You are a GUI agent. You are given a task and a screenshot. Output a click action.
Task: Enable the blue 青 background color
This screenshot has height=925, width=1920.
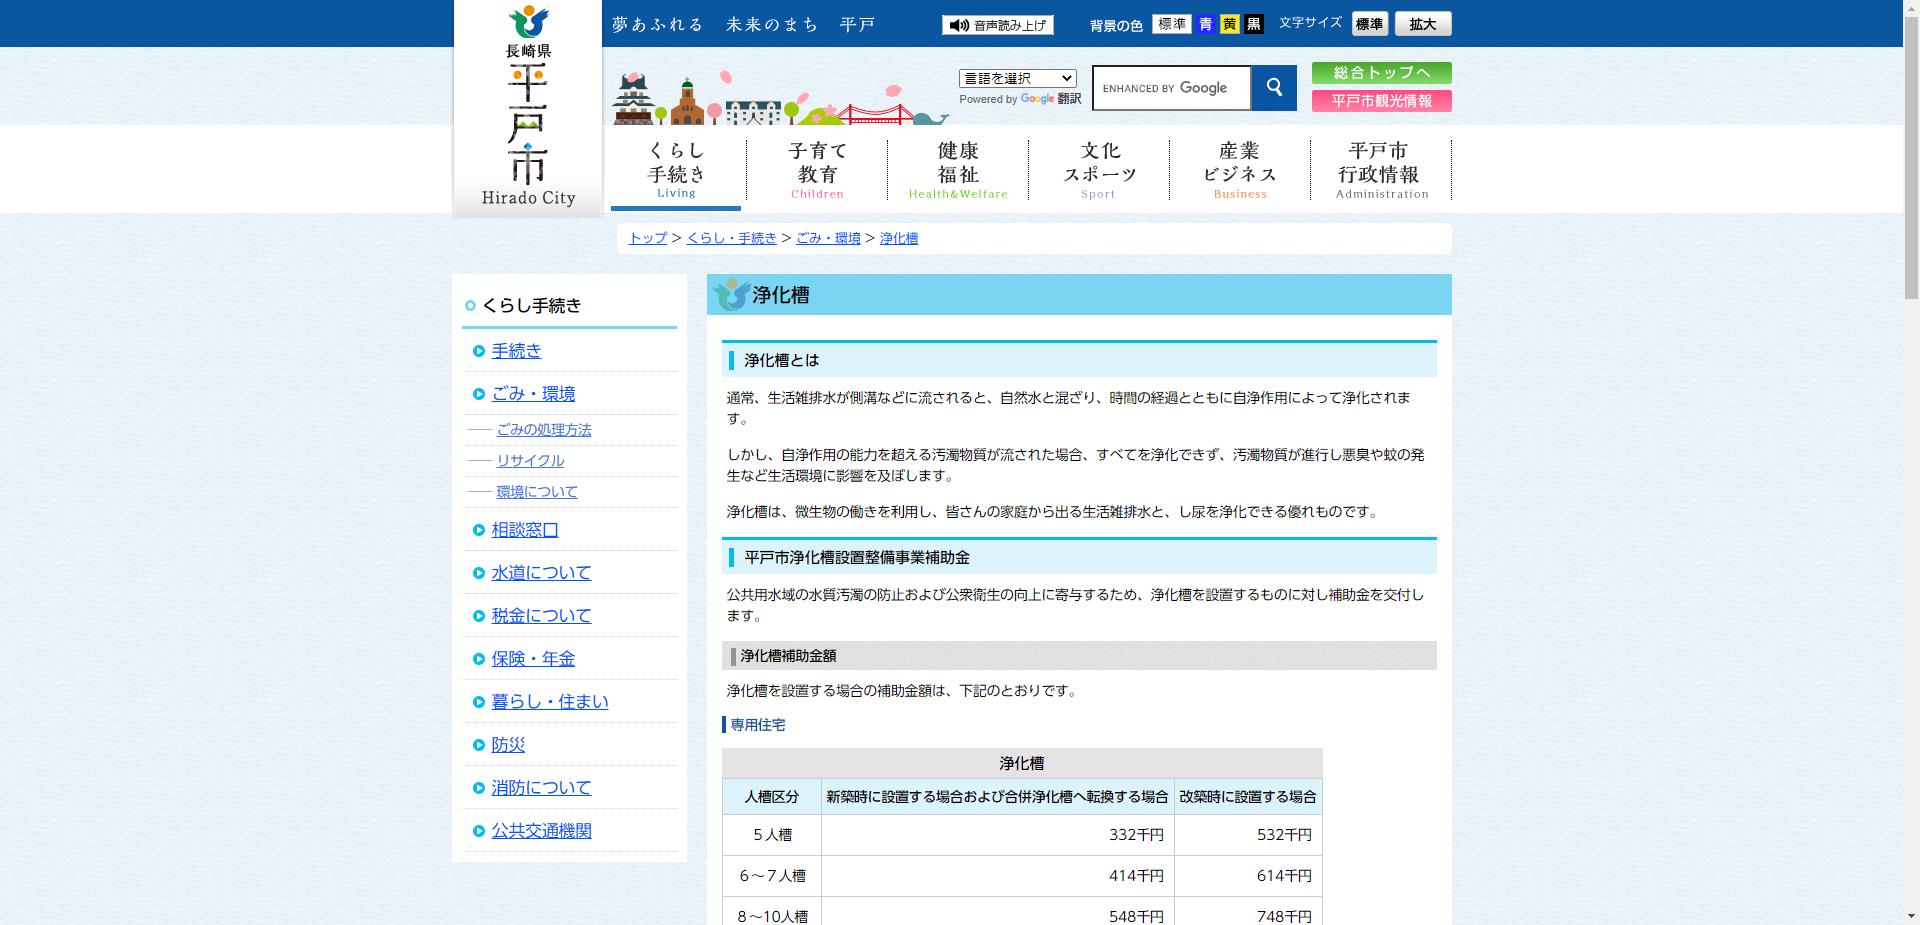coord(1207,24)
